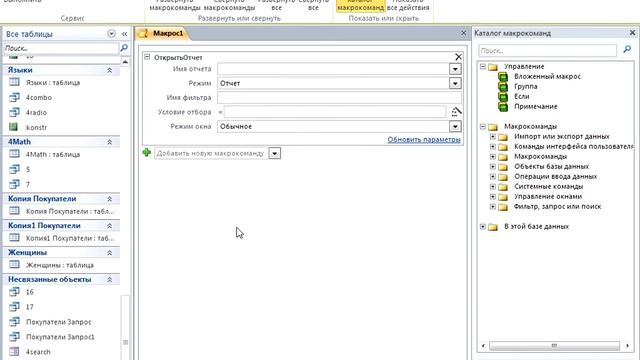Collapse the ОткрытьОтчет action block
Screen dimensions: 640x360
147,57
